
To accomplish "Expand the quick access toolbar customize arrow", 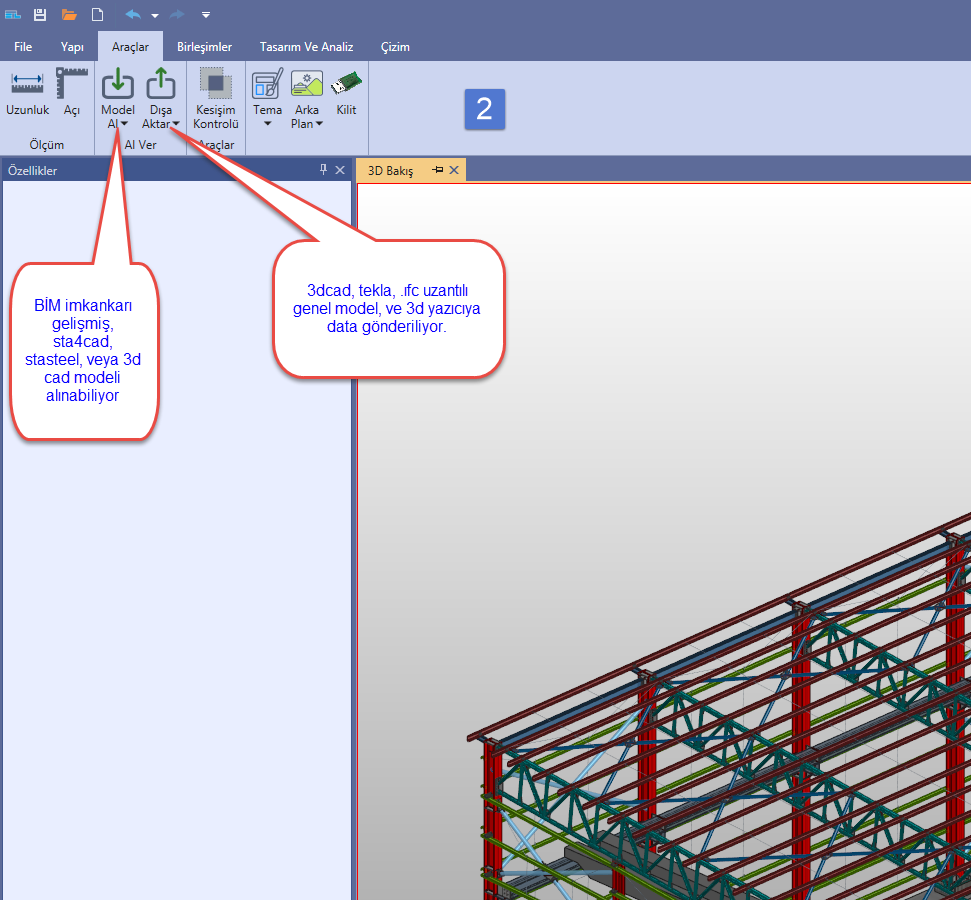I will (205, 15).
